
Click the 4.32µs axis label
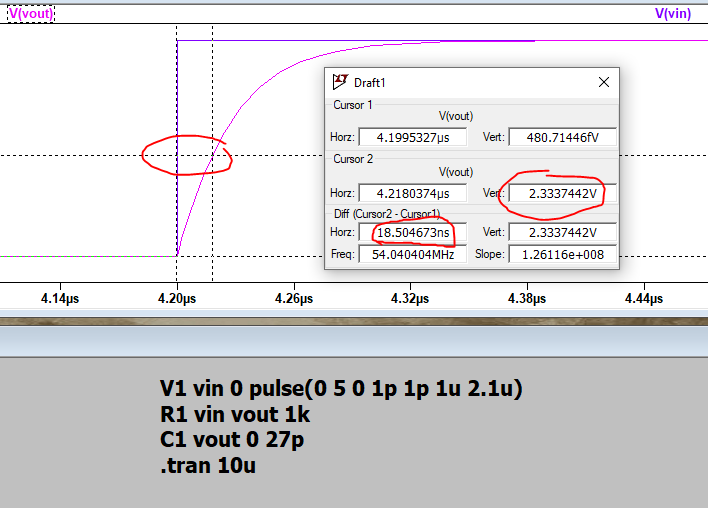point(410,298)
